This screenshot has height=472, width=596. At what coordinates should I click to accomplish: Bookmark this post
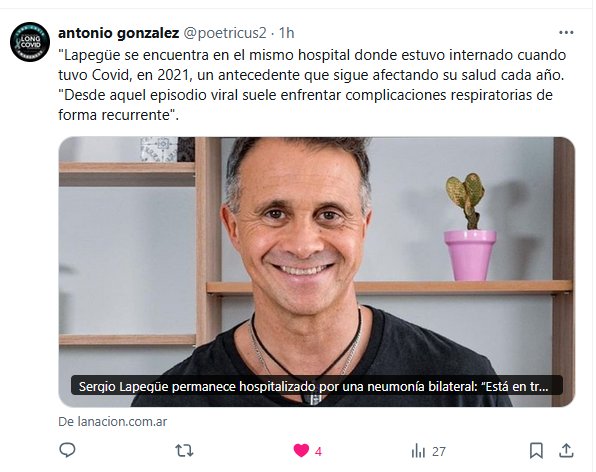536,451
